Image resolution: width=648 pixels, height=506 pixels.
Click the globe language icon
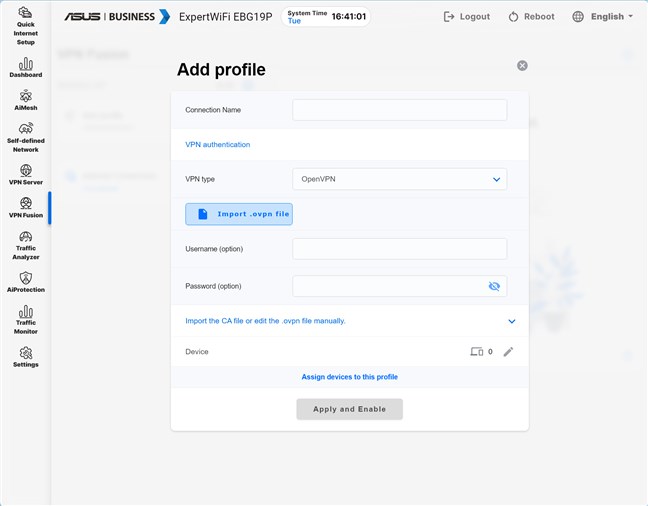pos(578,17)
